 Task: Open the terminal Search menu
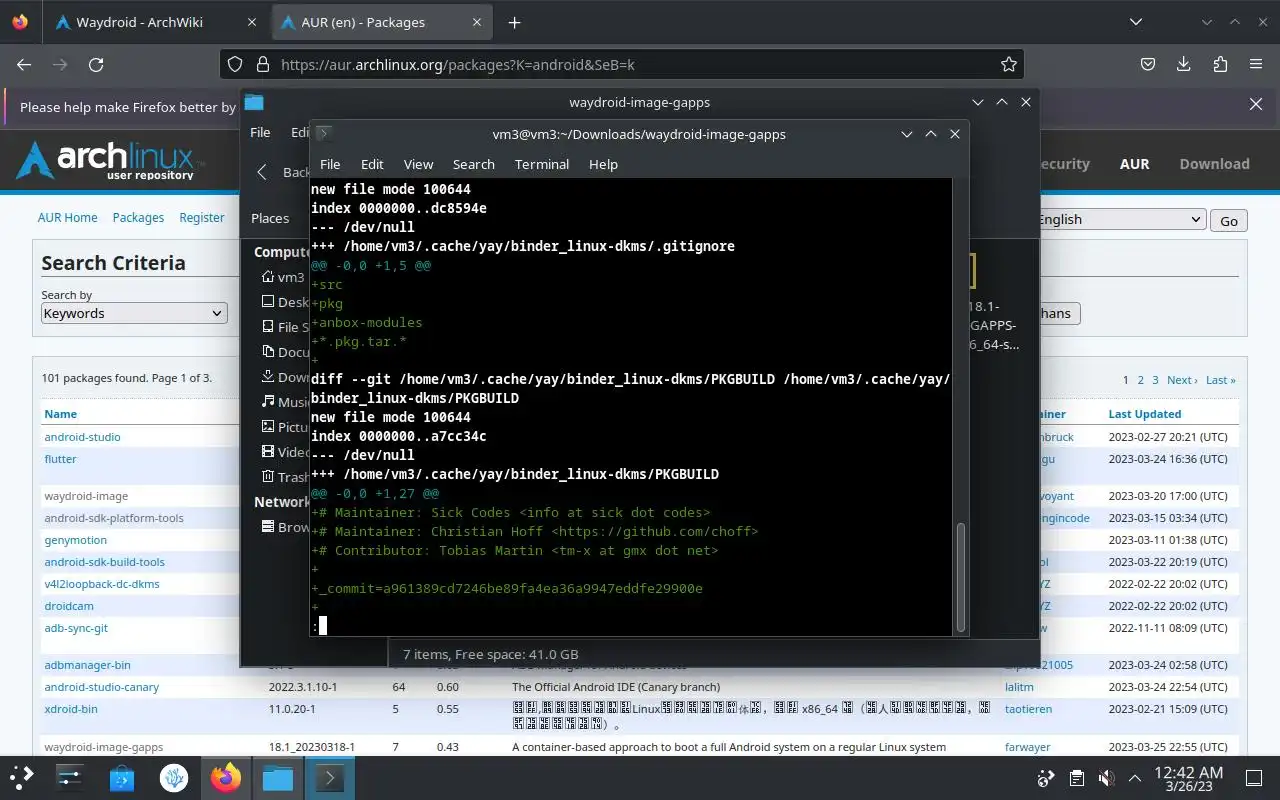tap(473, 164)
